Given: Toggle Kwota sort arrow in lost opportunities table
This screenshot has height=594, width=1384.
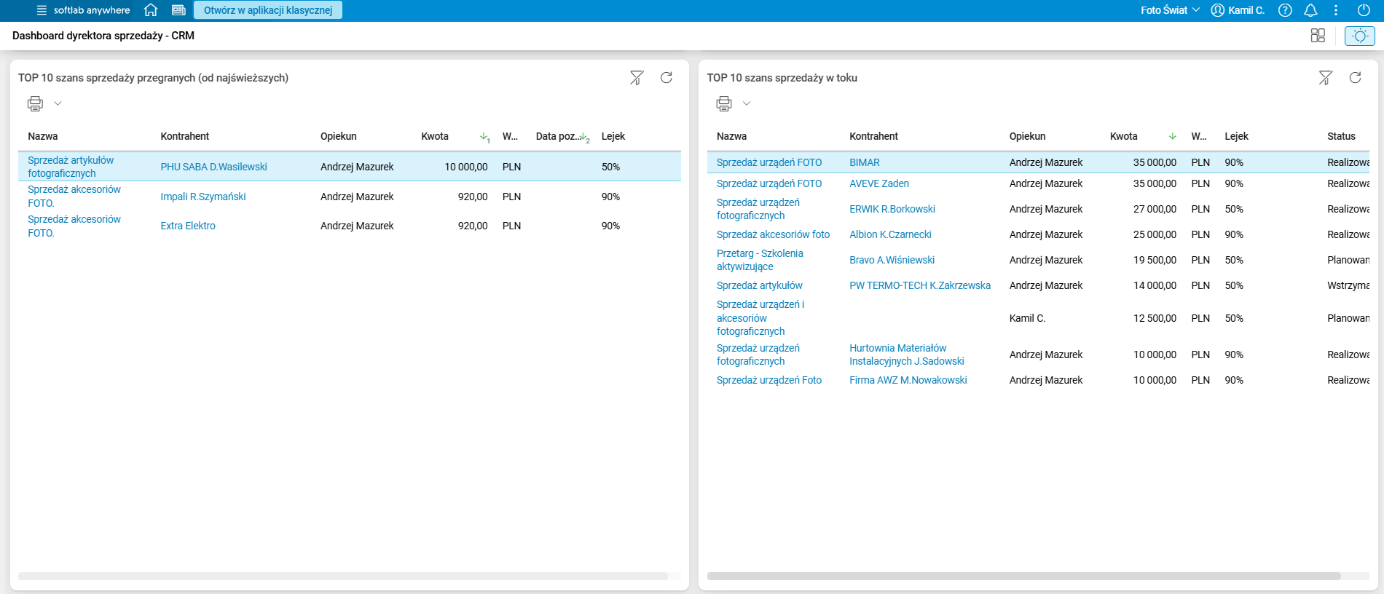Looking at the screenshot, I should coord(484,137).
